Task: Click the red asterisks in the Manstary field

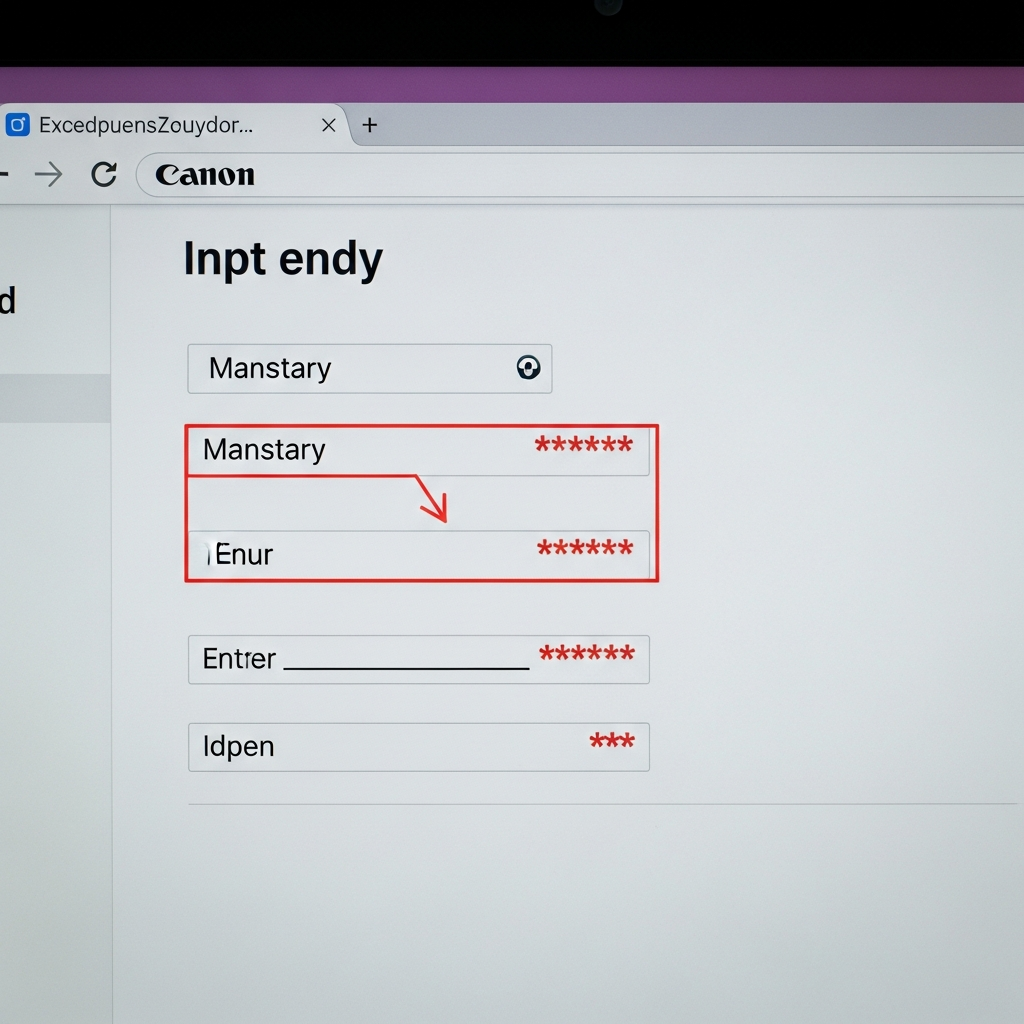Action: click(584, 445)
